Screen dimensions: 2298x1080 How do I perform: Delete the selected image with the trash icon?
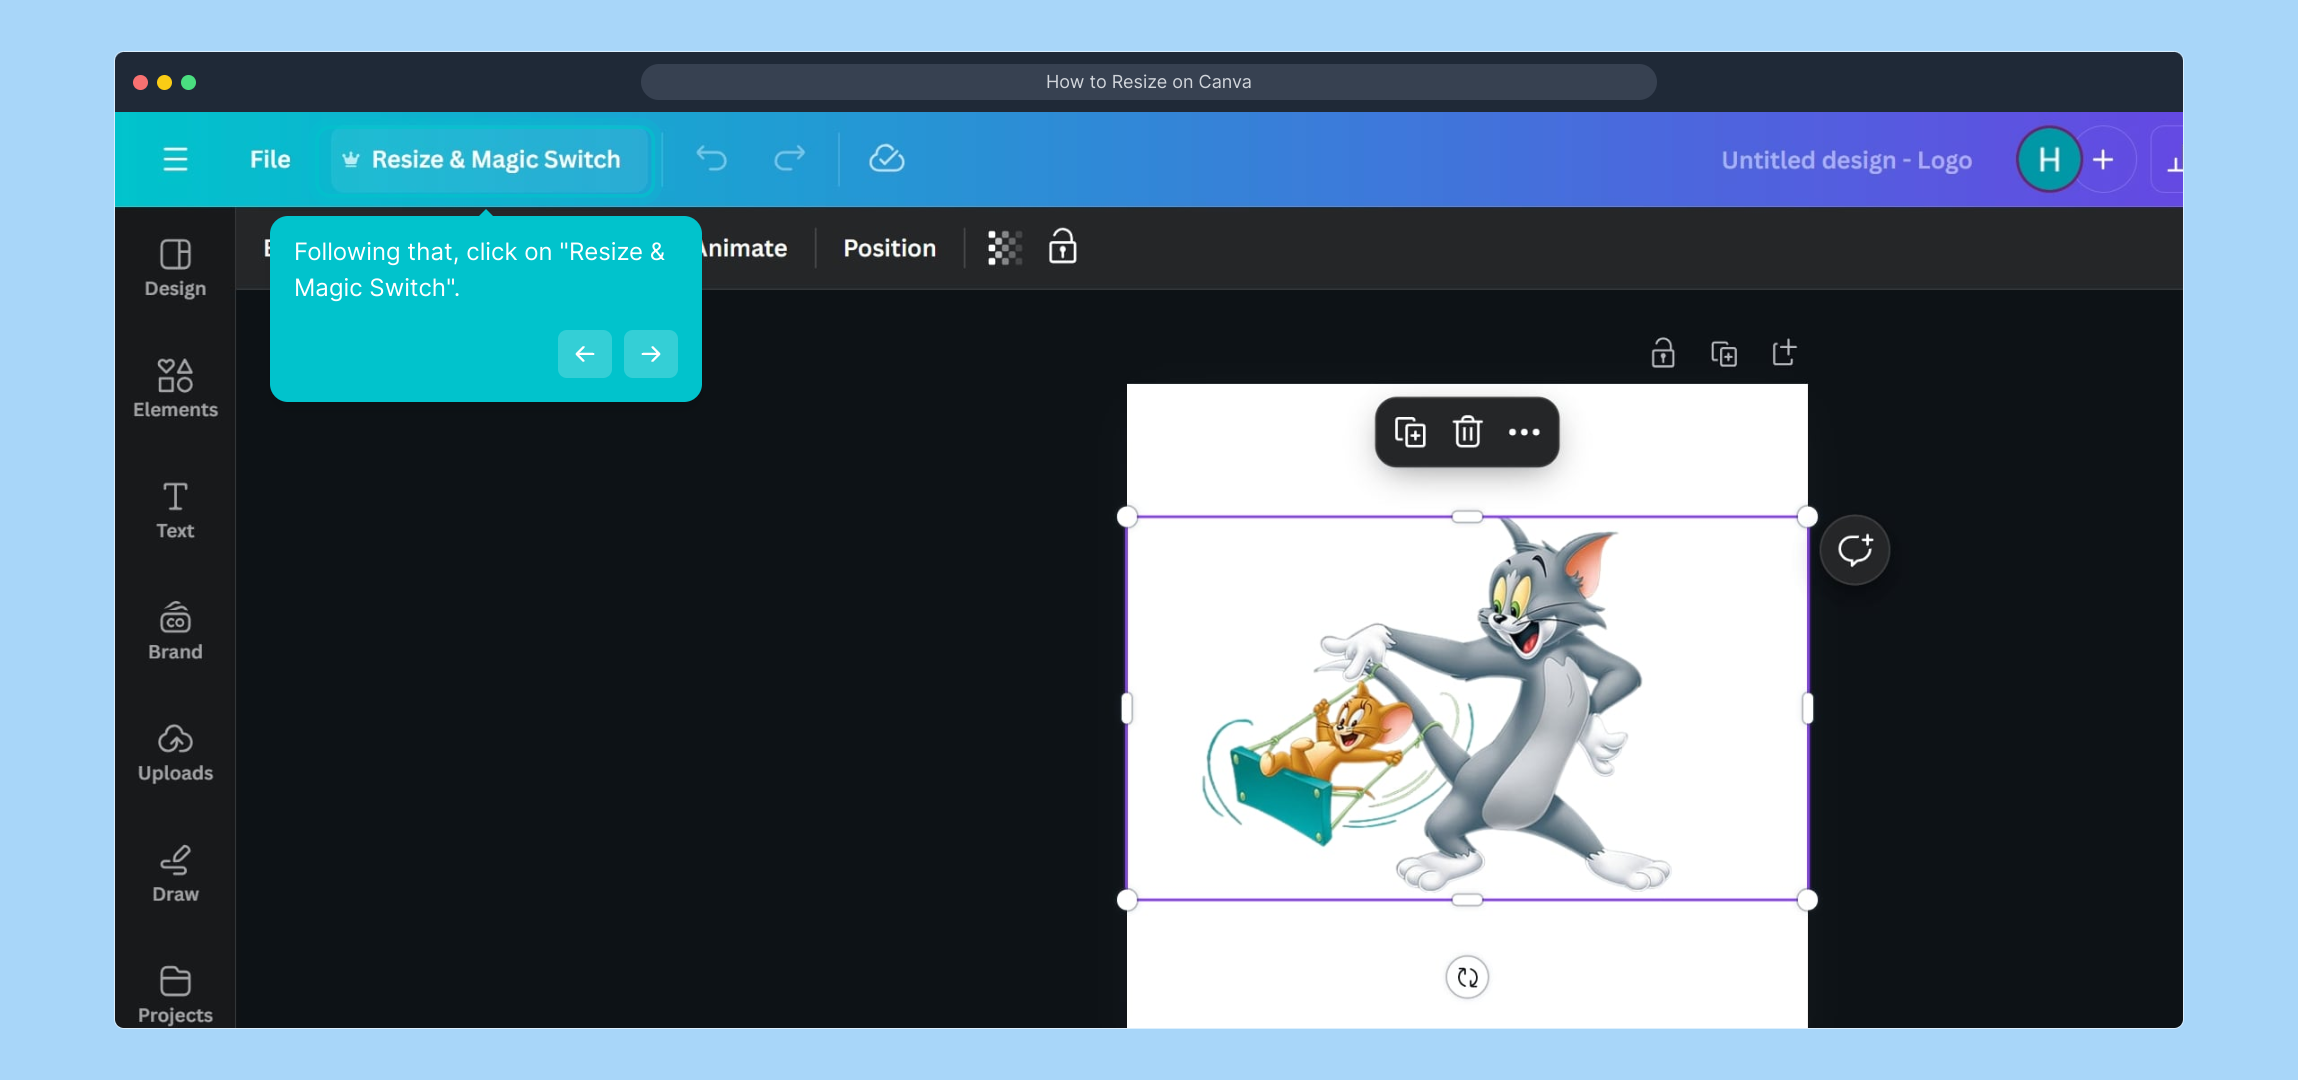click(x=1466, y=432)
